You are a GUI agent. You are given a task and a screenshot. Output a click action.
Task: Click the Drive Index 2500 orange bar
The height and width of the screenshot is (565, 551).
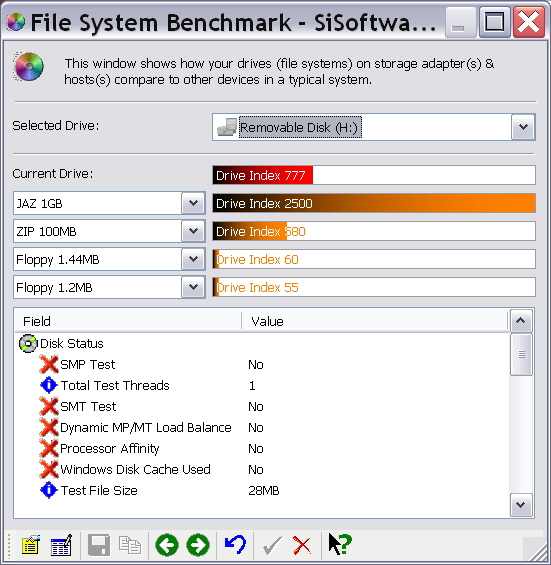tap(374, 203)
